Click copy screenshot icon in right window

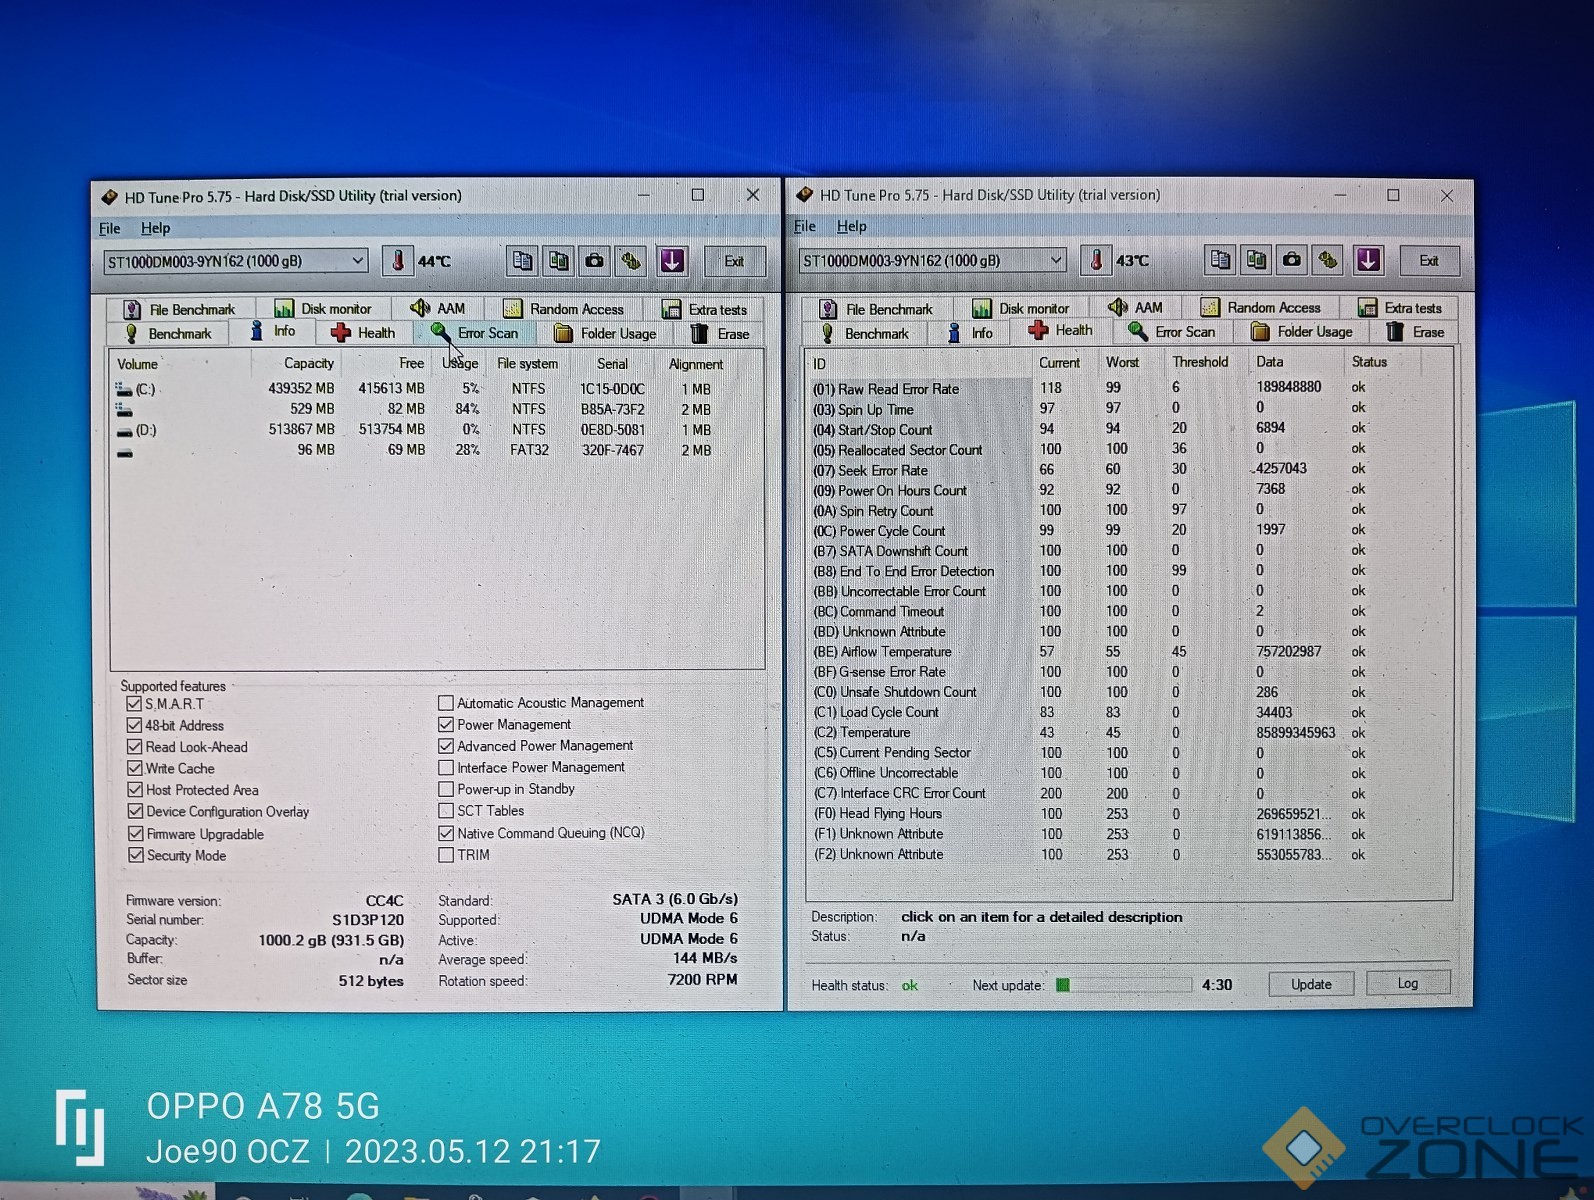(1256, 260)
